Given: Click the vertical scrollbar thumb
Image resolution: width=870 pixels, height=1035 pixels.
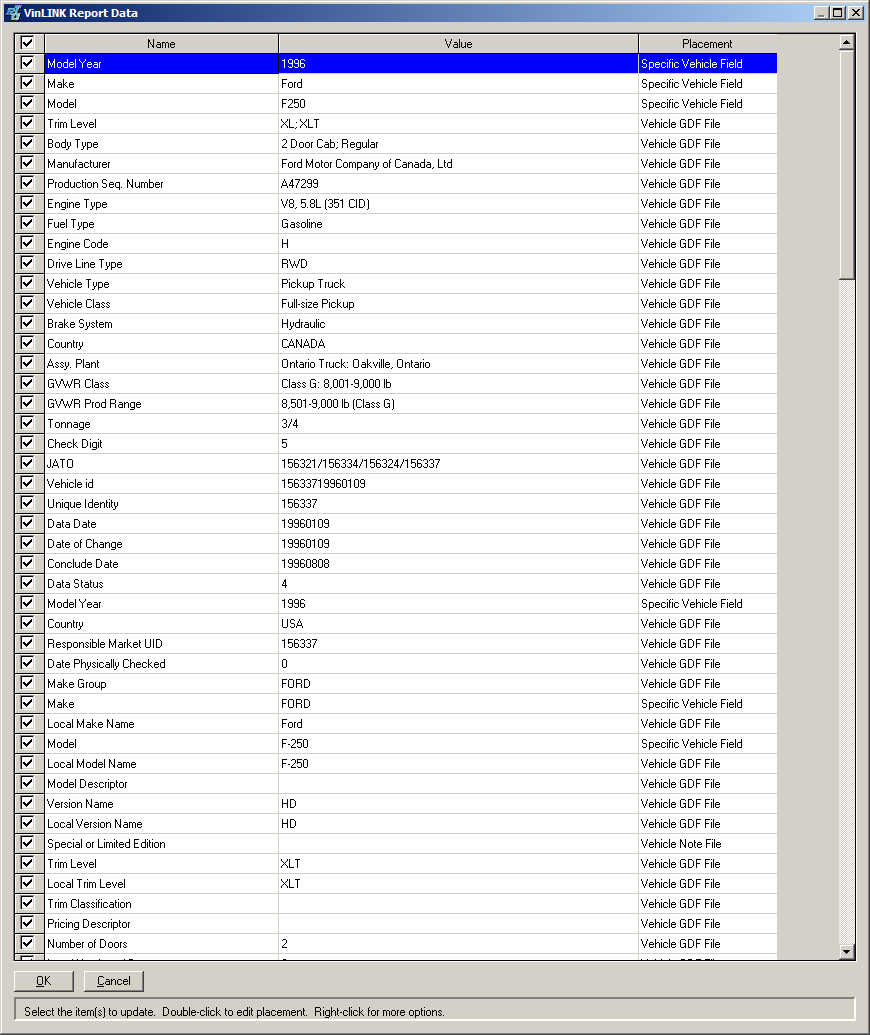Looking at the screenshot, I should (x=847, y=165).
